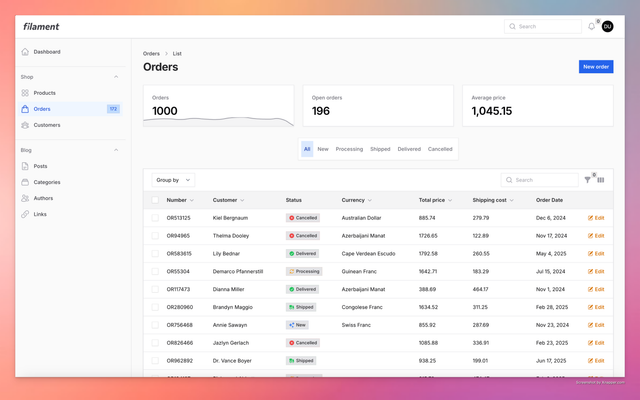
Task: Click Orders breadcrumb link
Action: 151,53
